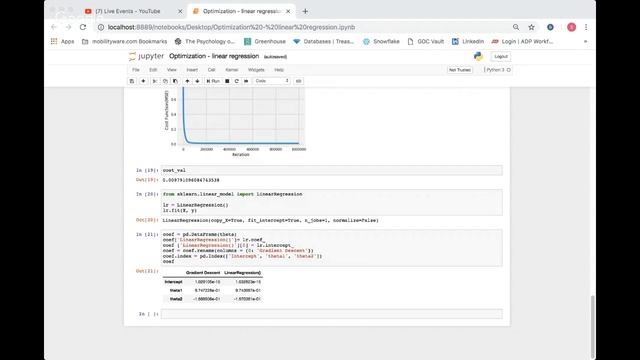Open the Greenhouse bookmark
The image size is (640, 360).
click(x=265, y=41)
